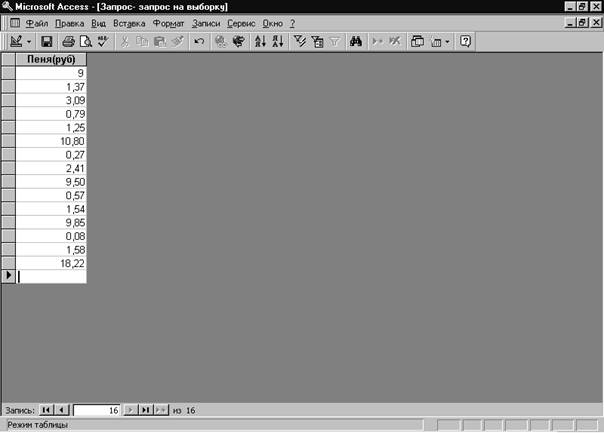Click the Cut scissors icon
The height and width of the screenshot is (433, 604).
(124, 41)
